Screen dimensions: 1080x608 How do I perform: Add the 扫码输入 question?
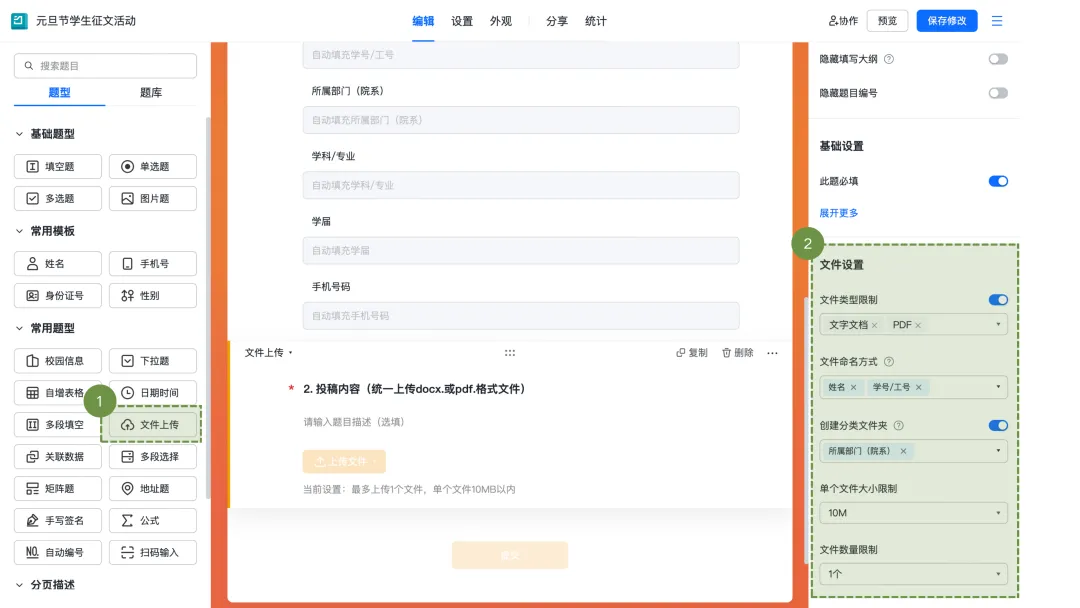coord(153,552)
